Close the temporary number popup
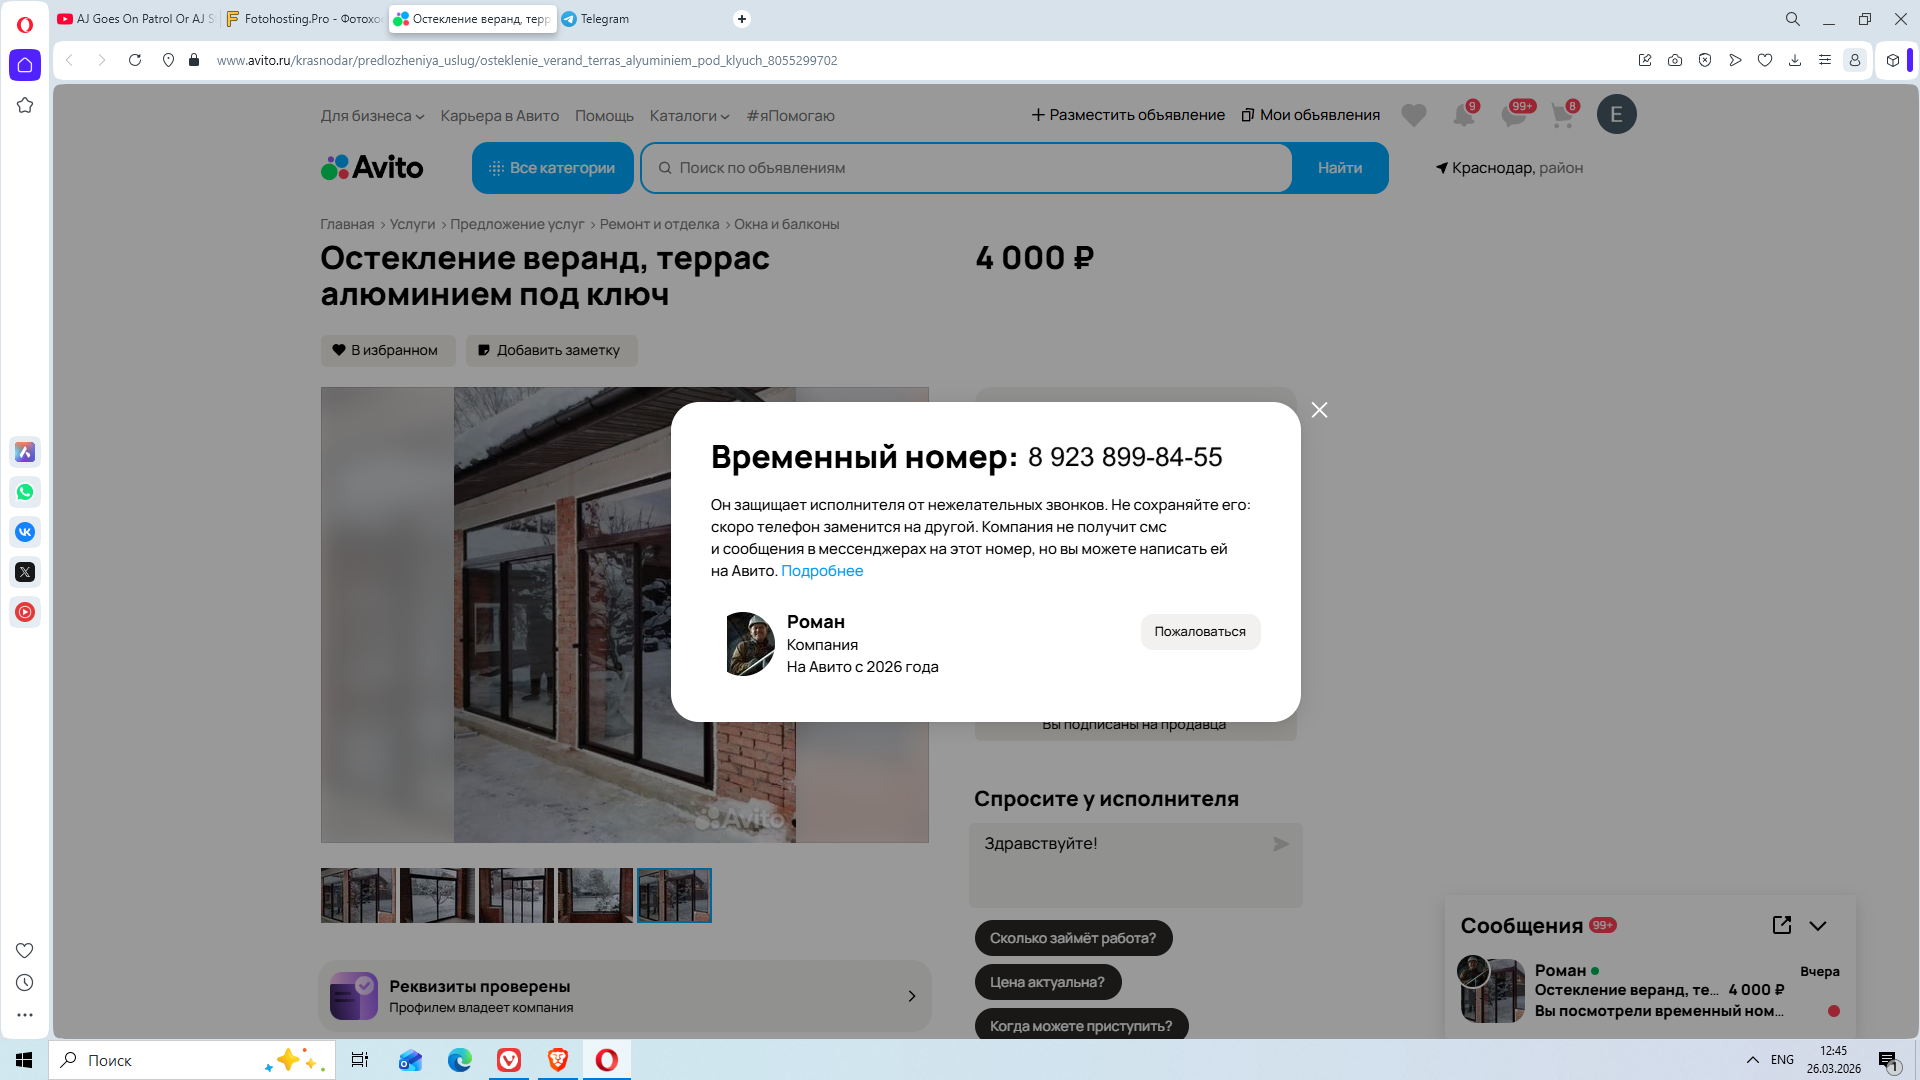The image size is (1920, 1080). pos(1319,410)
